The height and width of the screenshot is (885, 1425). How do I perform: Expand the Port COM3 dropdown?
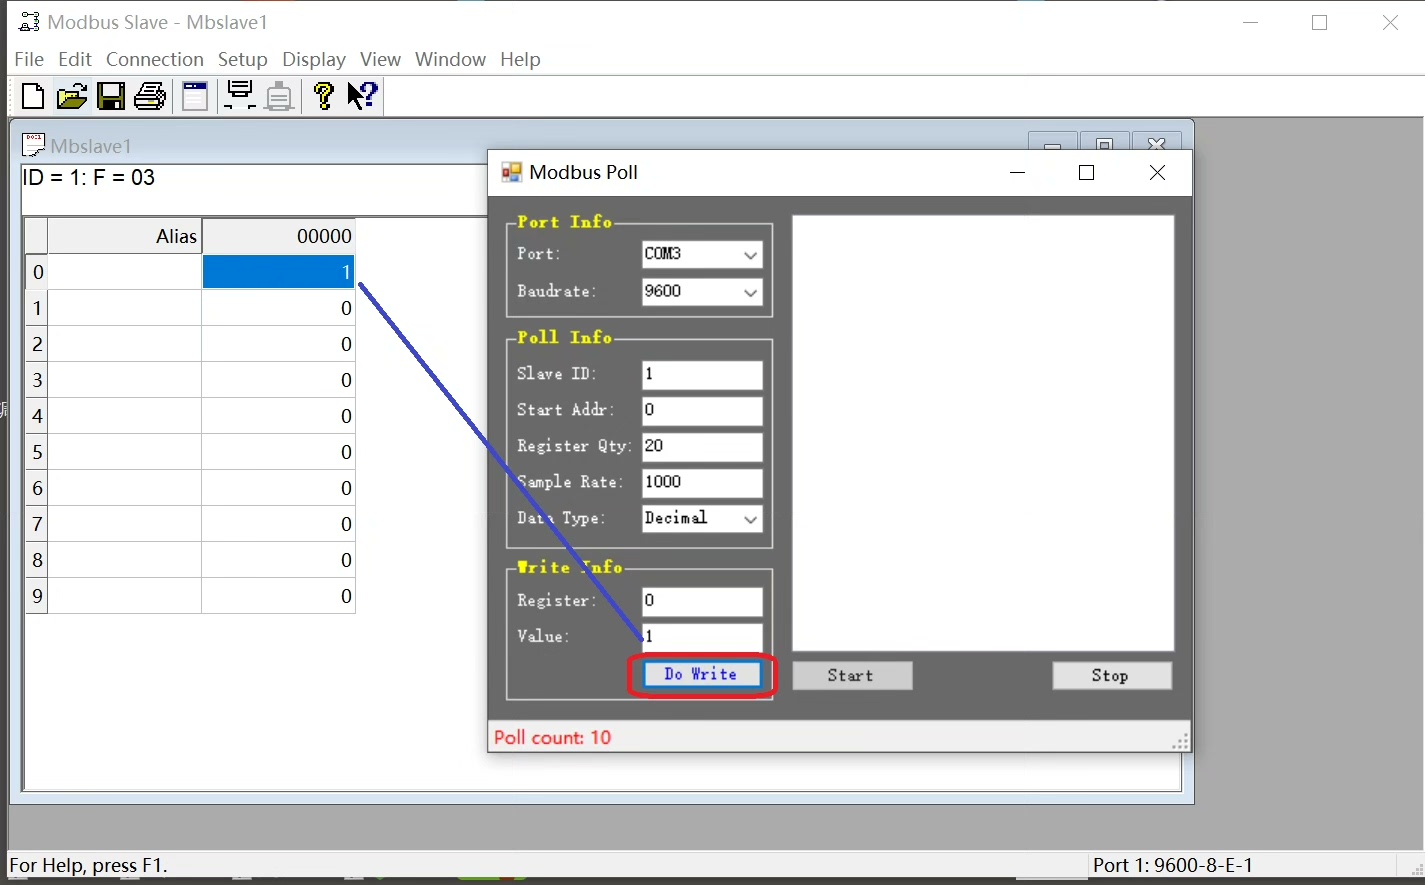click(x=750, y=255)
